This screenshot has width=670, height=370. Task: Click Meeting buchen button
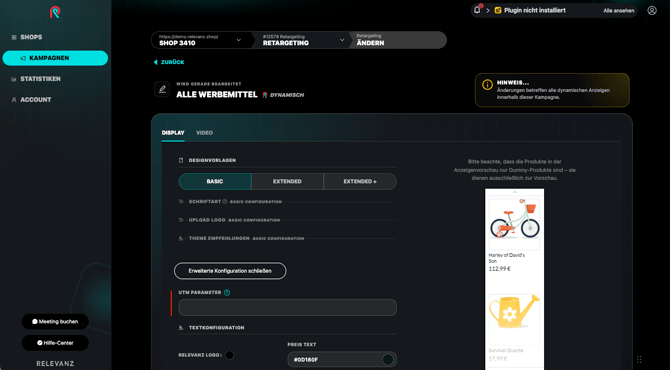(x=55, y=322)
